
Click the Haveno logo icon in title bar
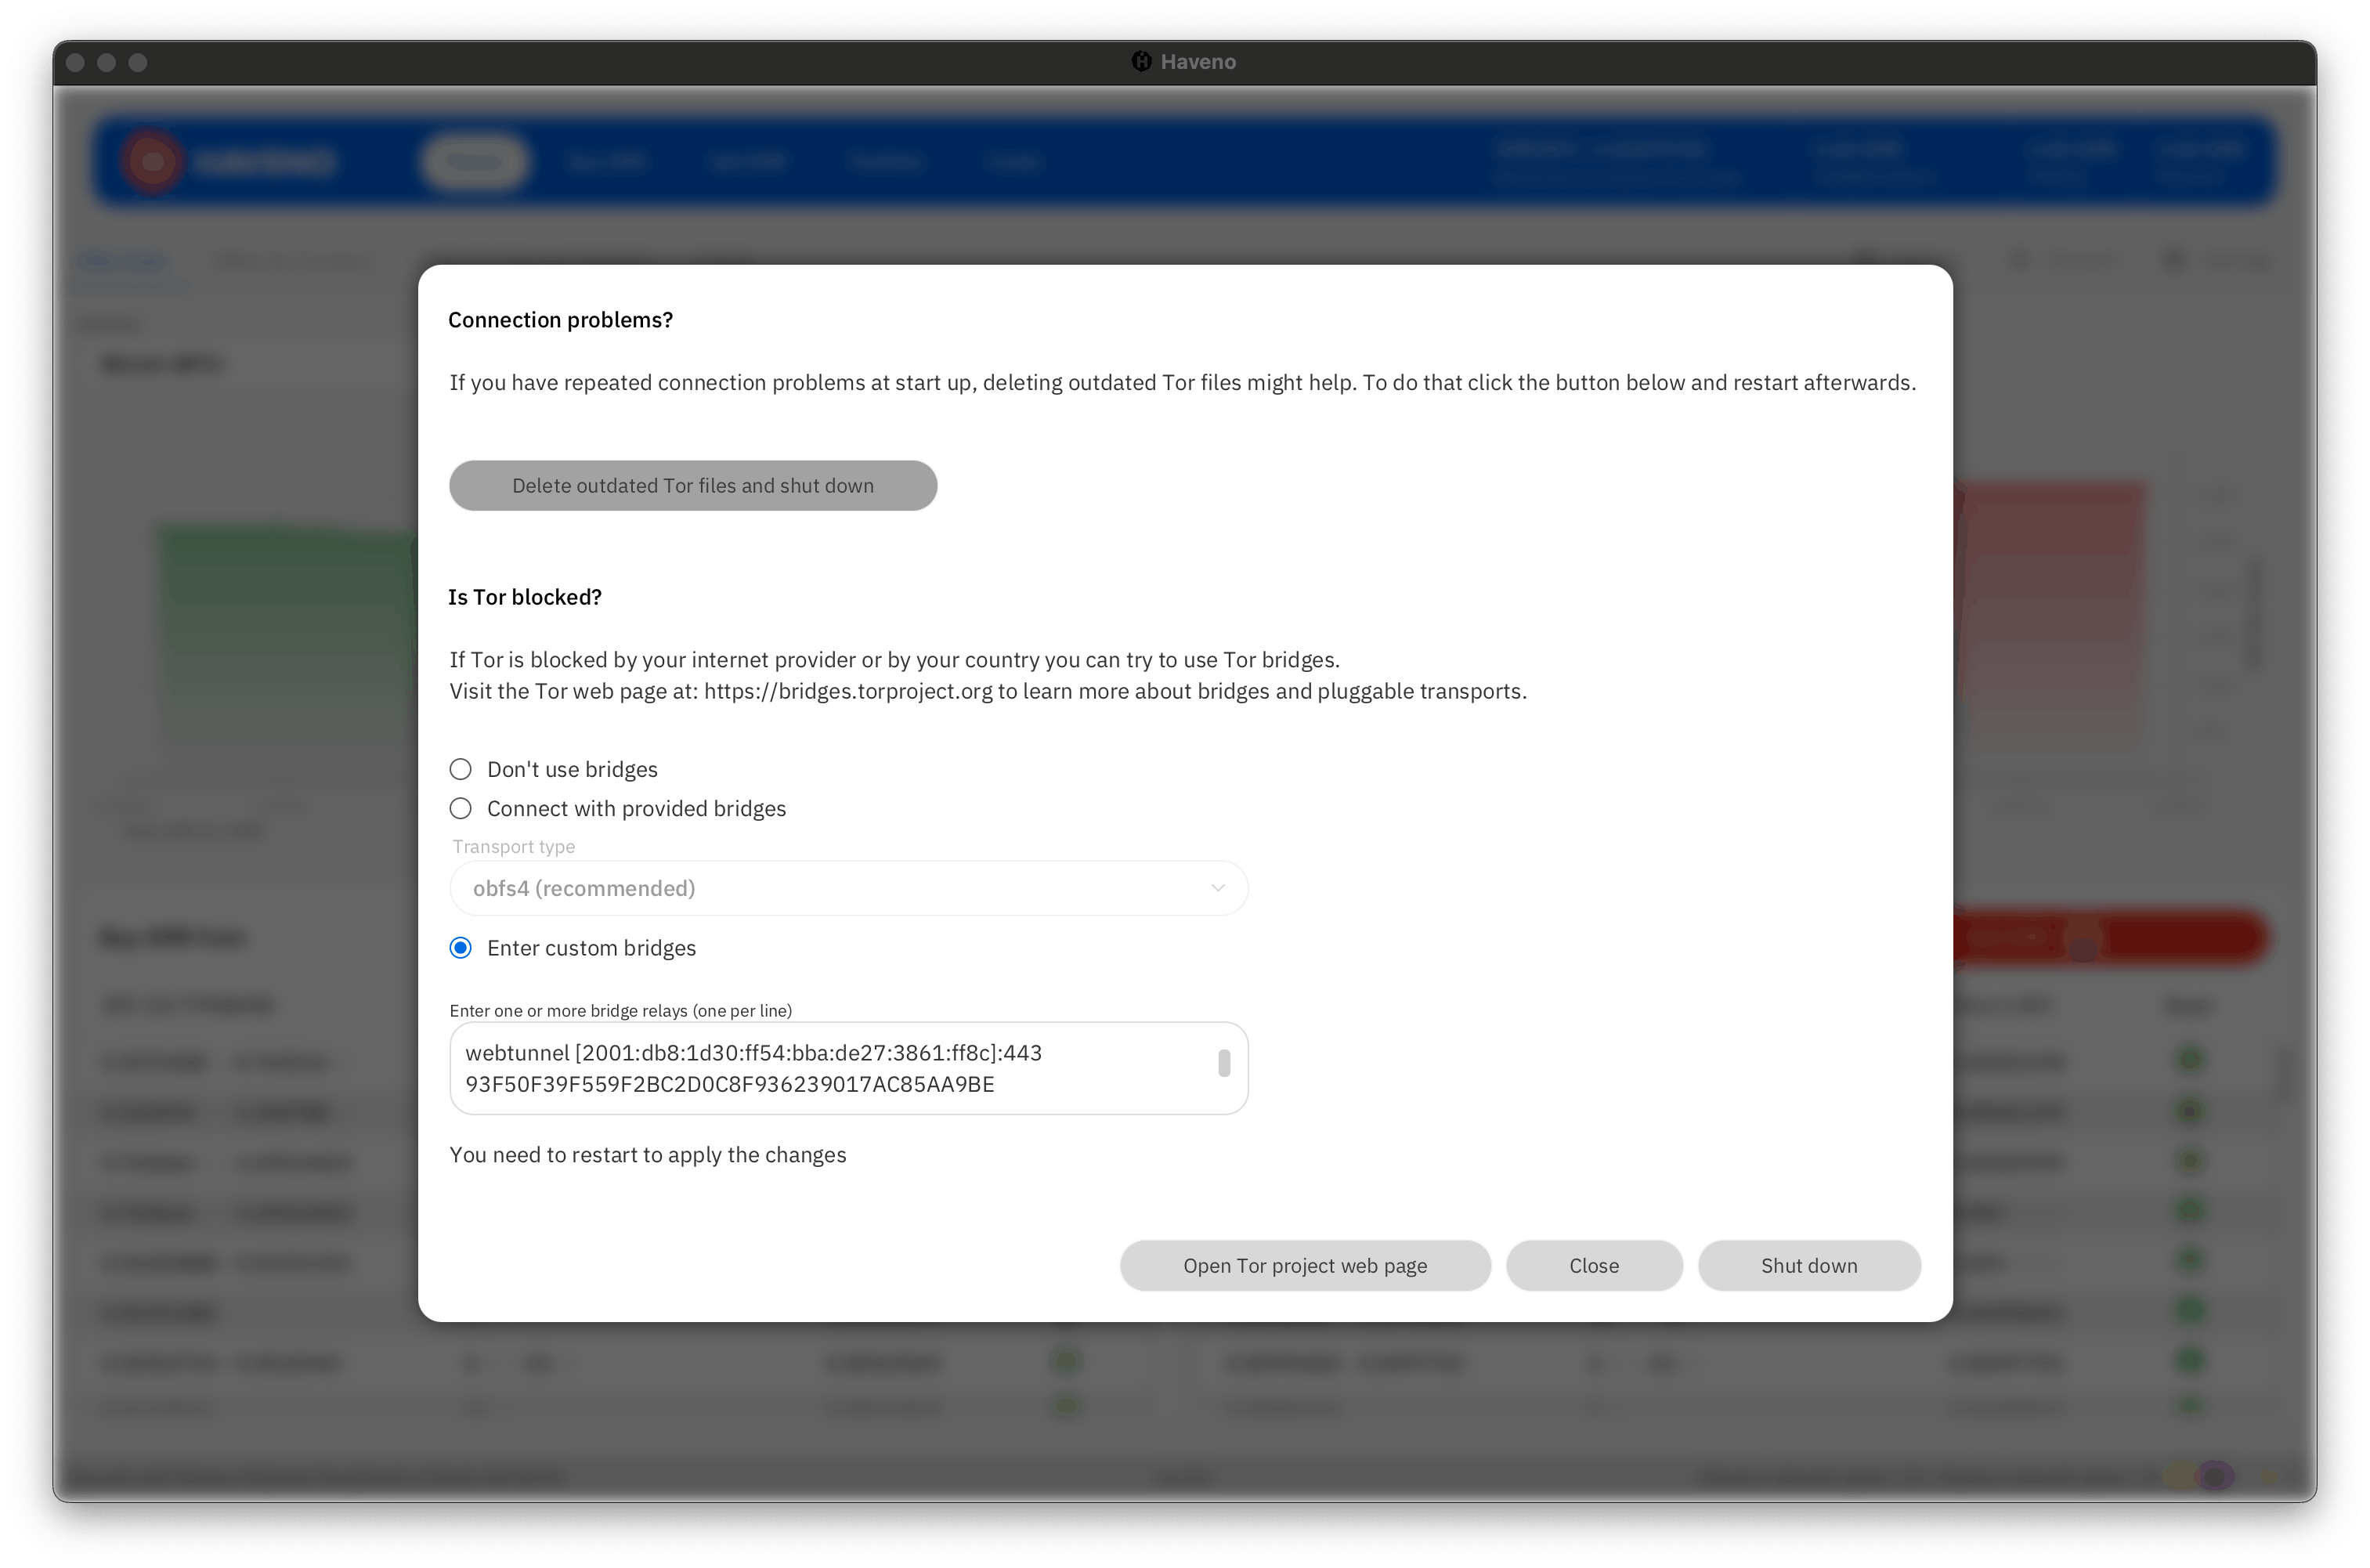[x=1141, y=61]
